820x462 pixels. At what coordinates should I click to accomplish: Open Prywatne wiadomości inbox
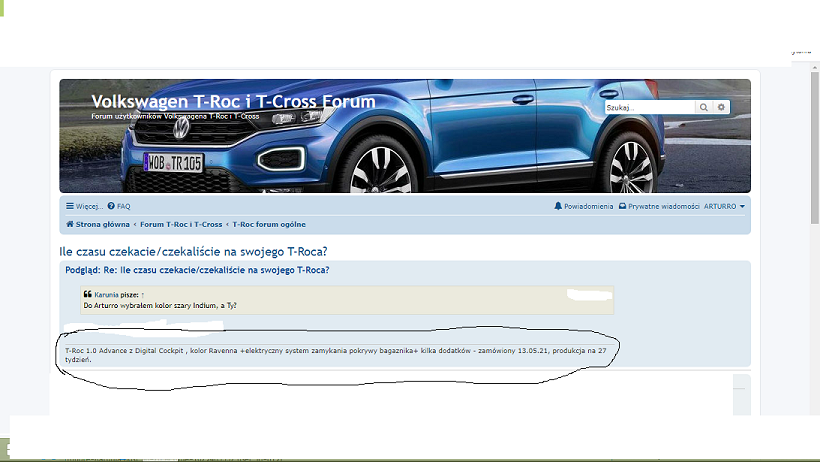tap(659, 206)
